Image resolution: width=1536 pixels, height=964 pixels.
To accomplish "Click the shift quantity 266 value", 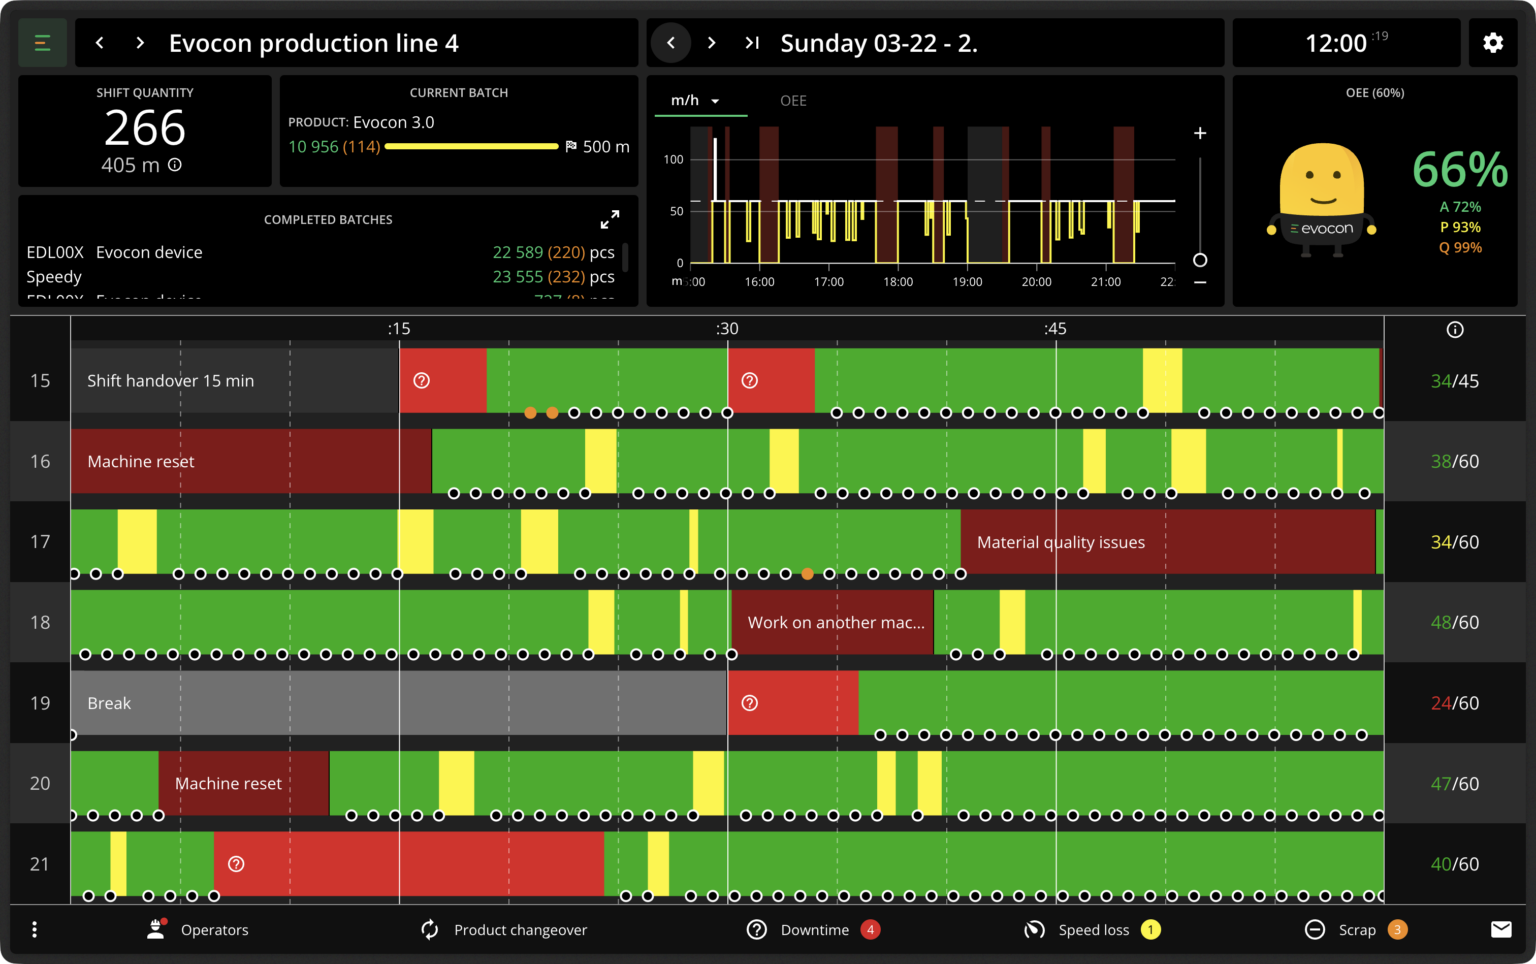I will [x=145, y=128].
